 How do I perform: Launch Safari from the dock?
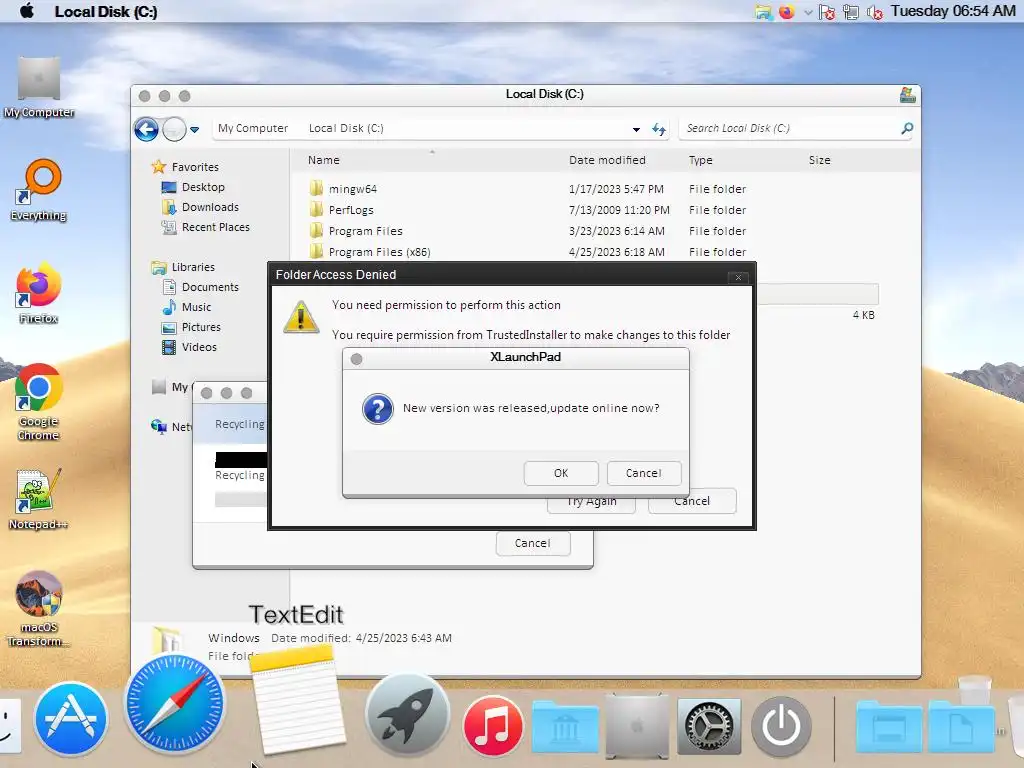pyautogui.click(x=174, y=704)
